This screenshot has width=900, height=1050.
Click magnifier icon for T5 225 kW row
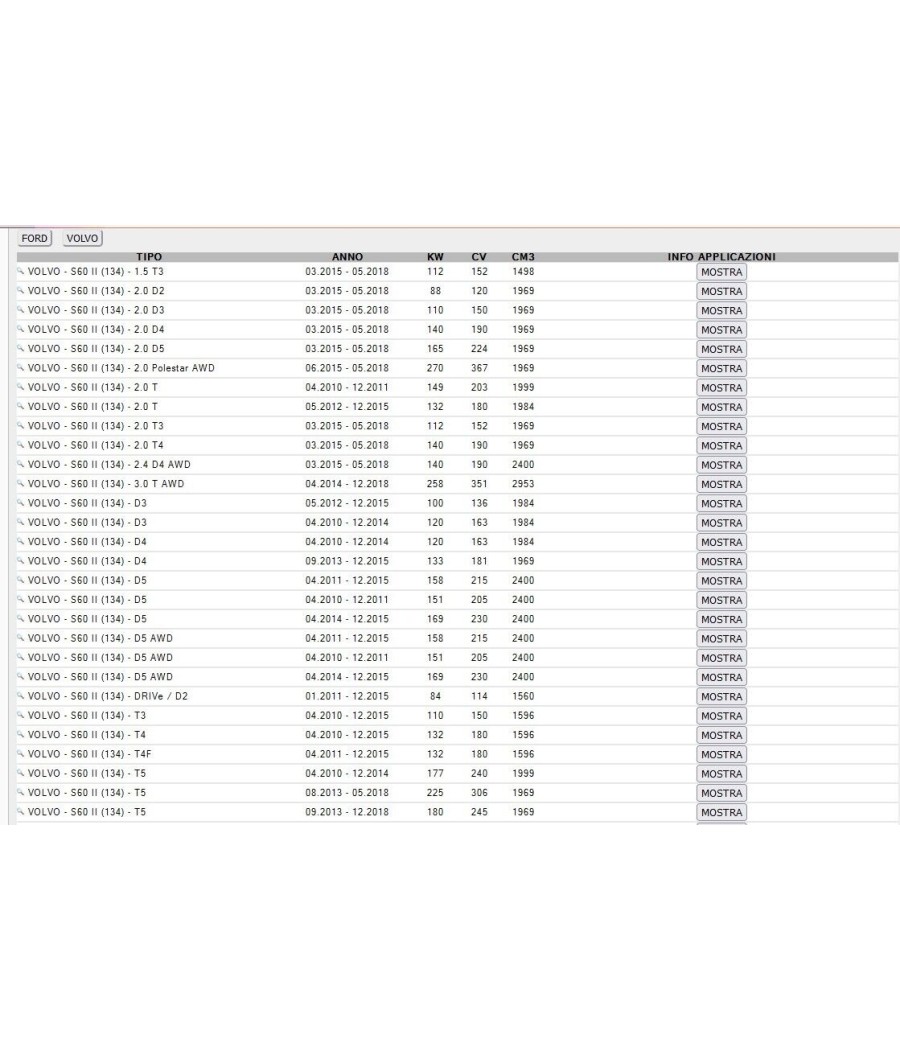[21, 792]
